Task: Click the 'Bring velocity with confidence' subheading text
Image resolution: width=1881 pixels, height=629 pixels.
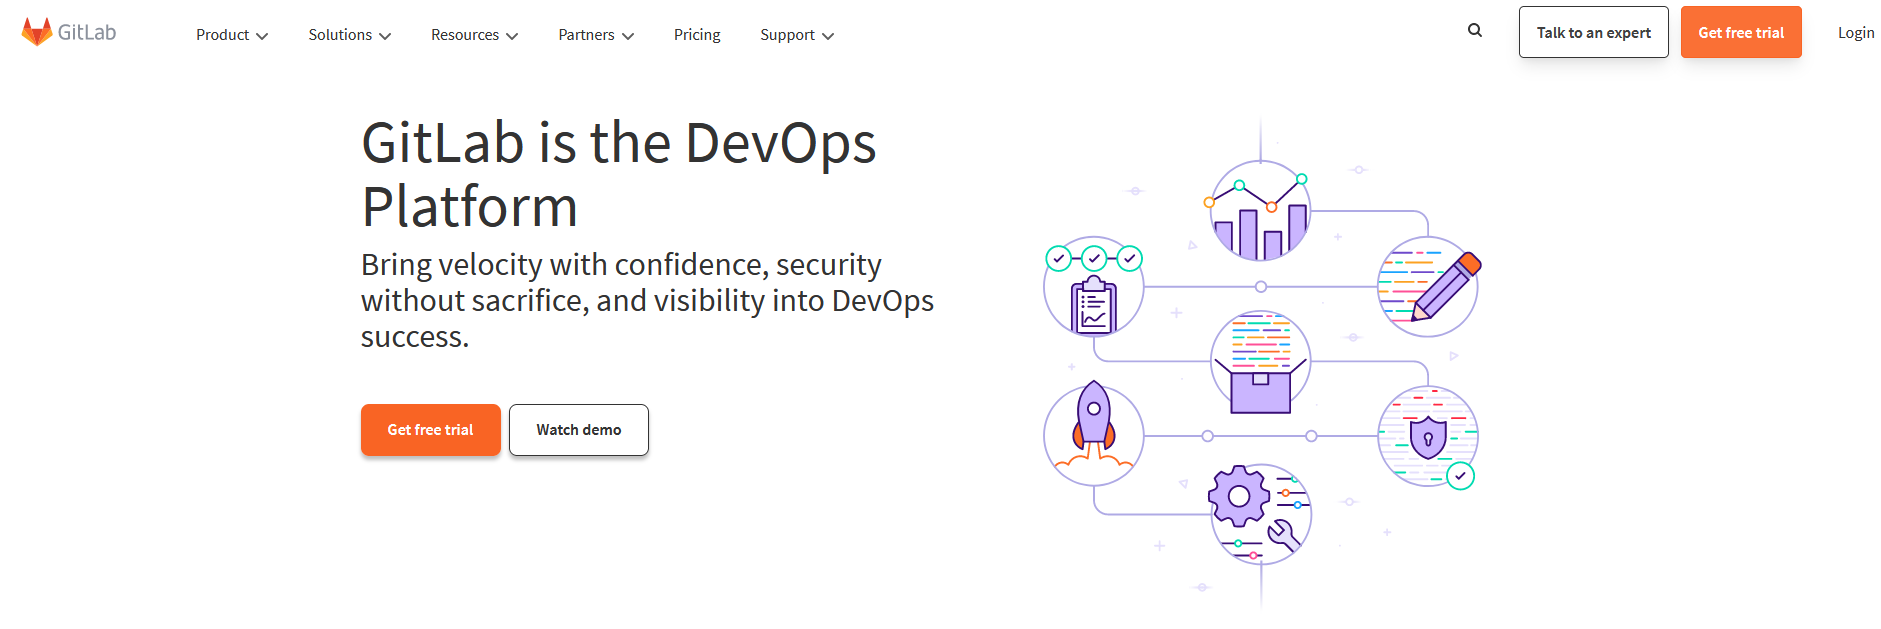Action: click(x=647, y=300)
